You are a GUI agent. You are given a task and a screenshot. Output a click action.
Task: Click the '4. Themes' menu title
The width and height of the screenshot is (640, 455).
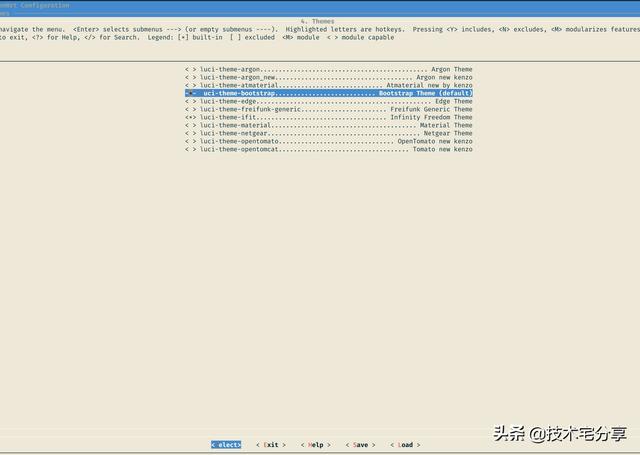coord(318,21)
